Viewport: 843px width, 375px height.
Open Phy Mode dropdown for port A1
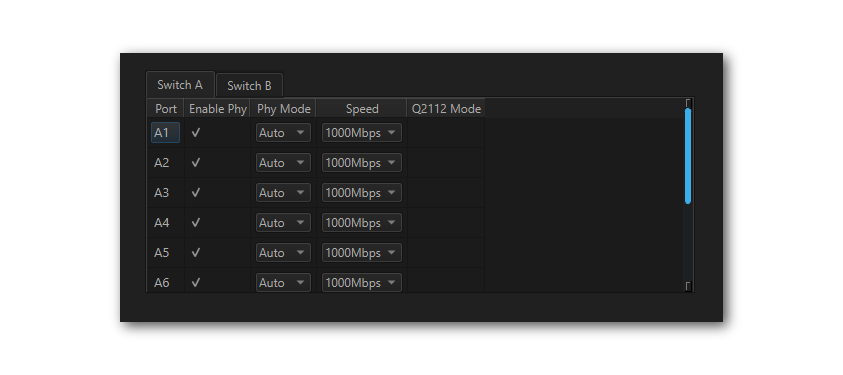283,133
